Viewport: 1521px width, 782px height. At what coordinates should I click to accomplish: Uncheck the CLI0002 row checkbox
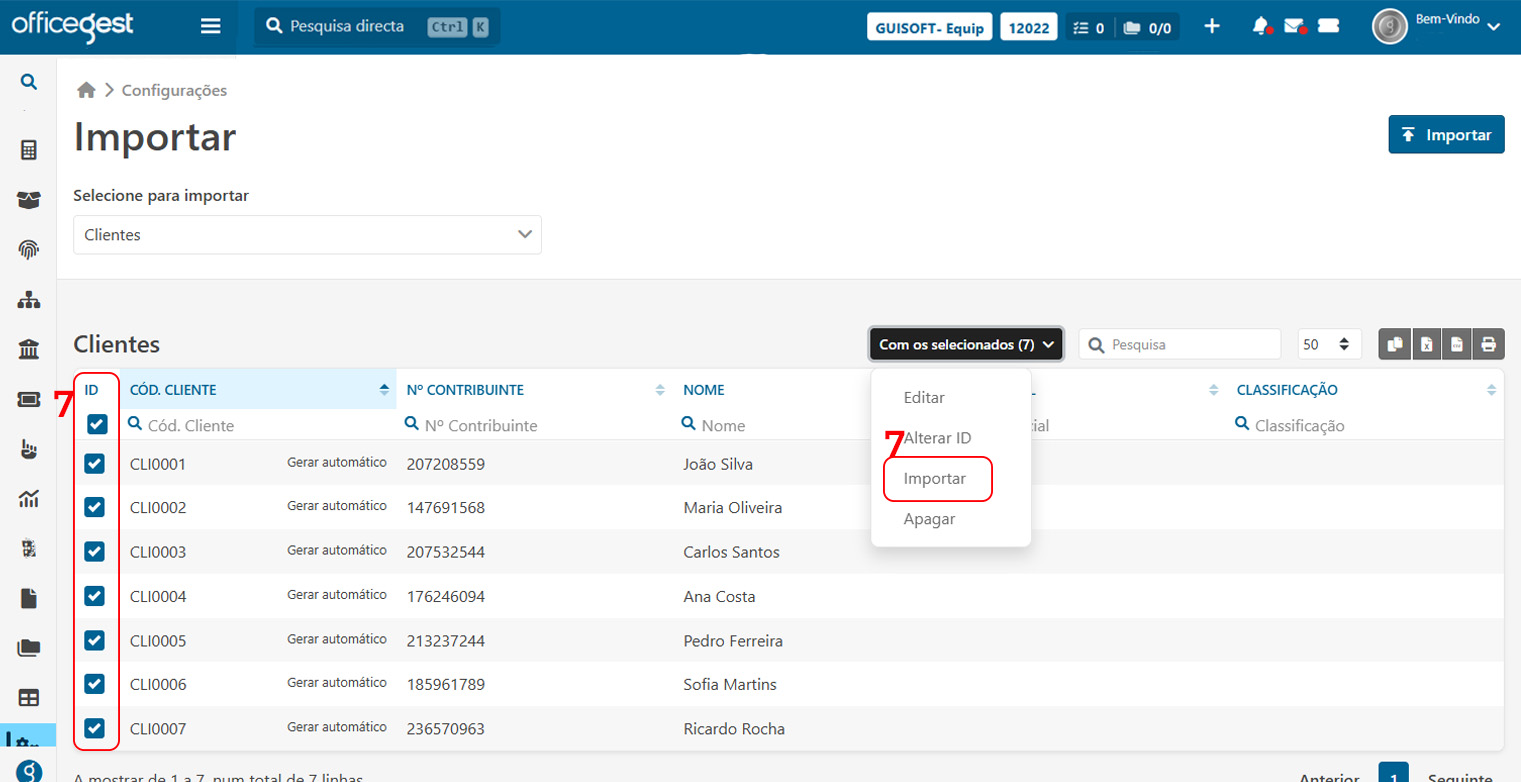click(94, 507)
